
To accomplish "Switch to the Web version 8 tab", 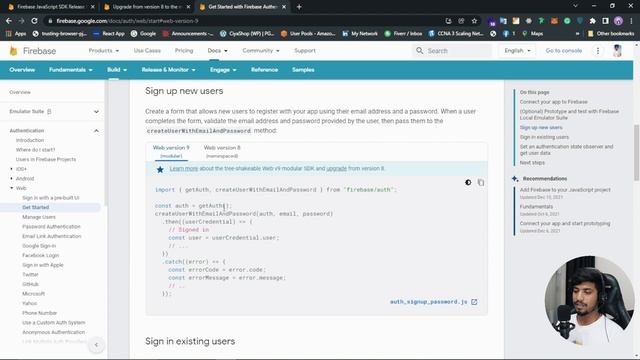I will tap(222, 151).
